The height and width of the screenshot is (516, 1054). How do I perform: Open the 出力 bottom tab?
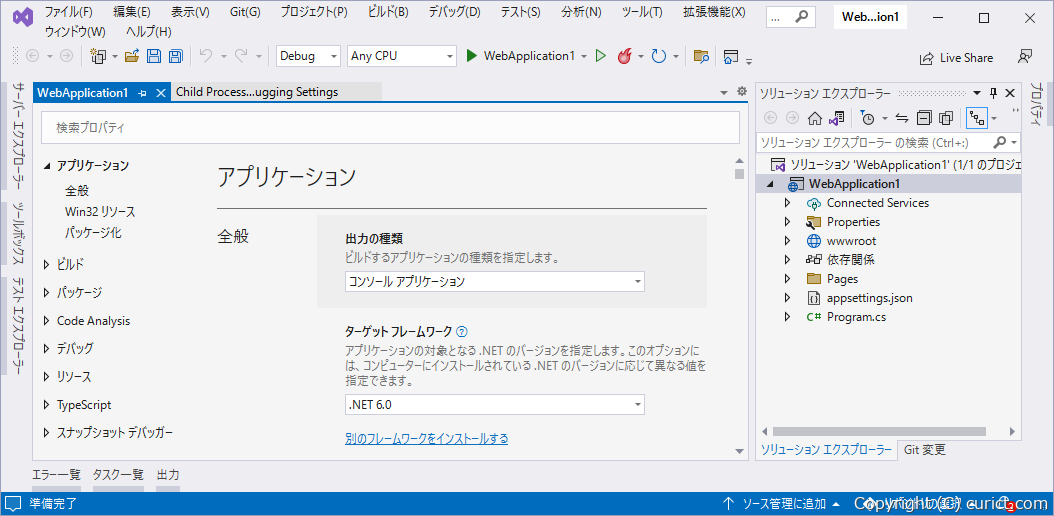168,475
